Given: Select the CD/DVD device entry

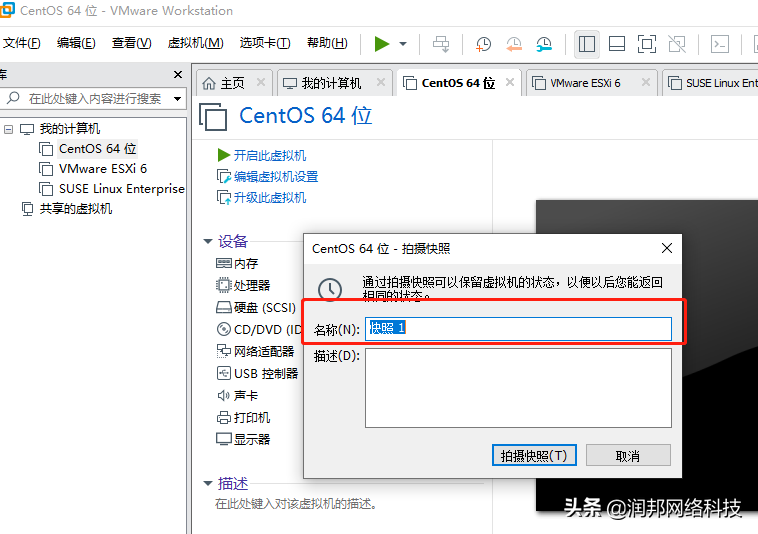Looking at the screenshot, I should 259,330.
